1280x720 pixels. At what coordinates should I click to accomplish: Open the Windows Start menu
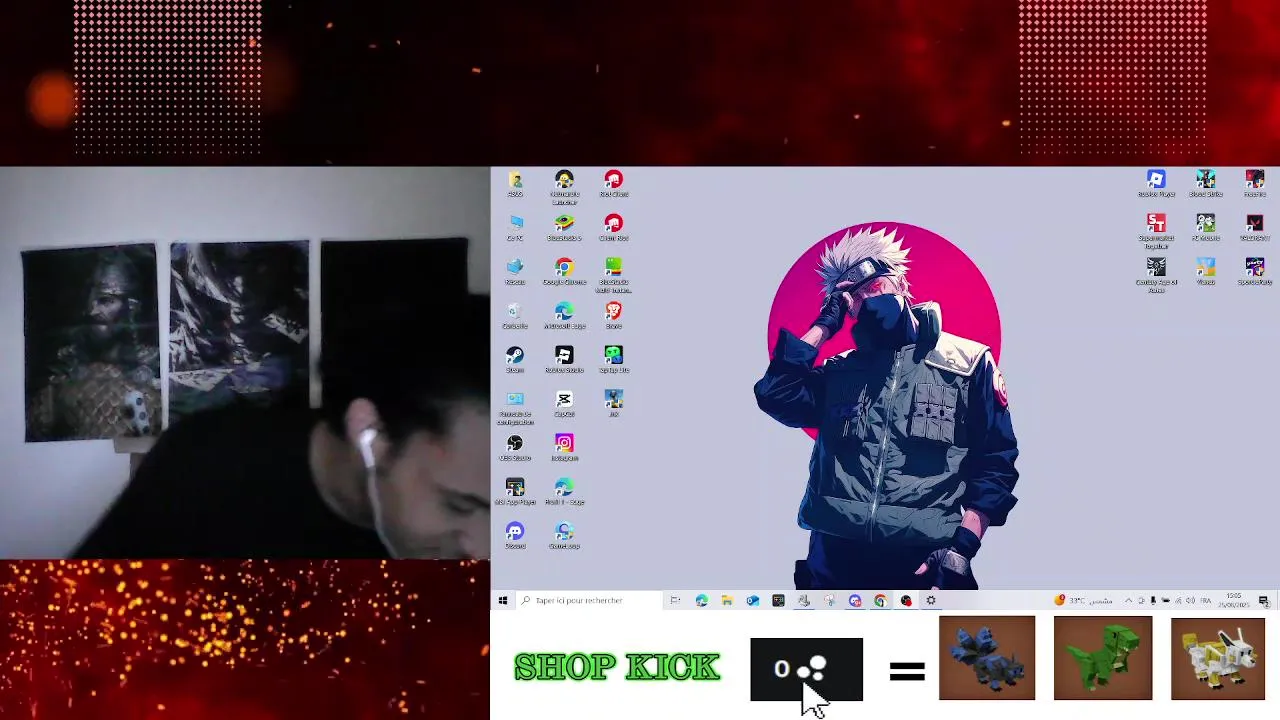[x=503, y=600]
